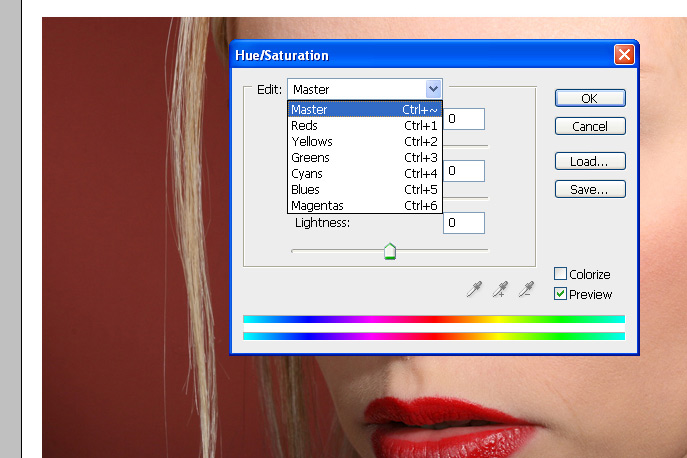The width and height of the screenshot is (687, 458).
Task: Click the lower hue color bar
Action: tap(434, 336)
